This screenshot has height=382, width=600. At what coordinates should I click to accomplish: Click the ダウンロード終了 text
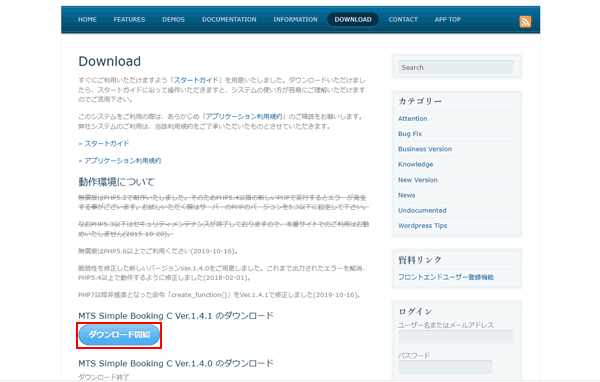coord(104,377)
